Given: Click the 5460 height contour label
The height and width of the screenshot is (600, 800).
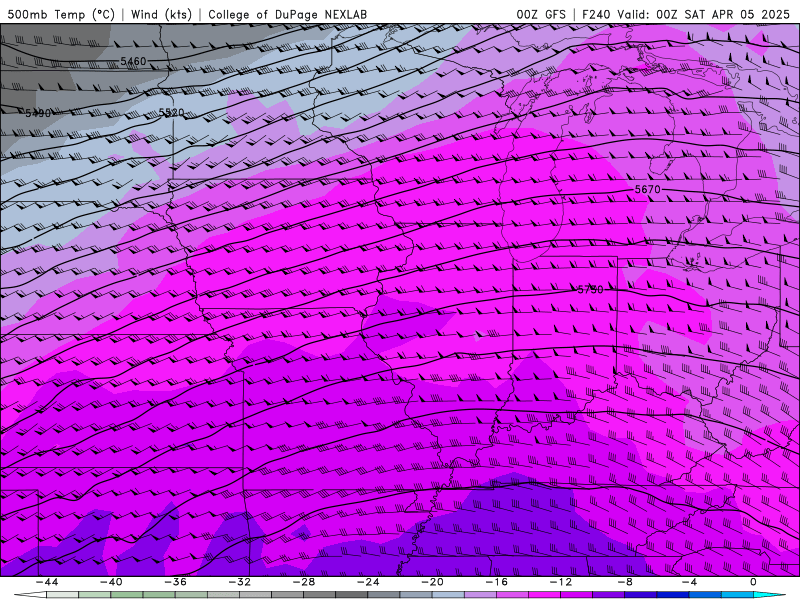Looking at the screenshot, I should (x=133, y=62).
